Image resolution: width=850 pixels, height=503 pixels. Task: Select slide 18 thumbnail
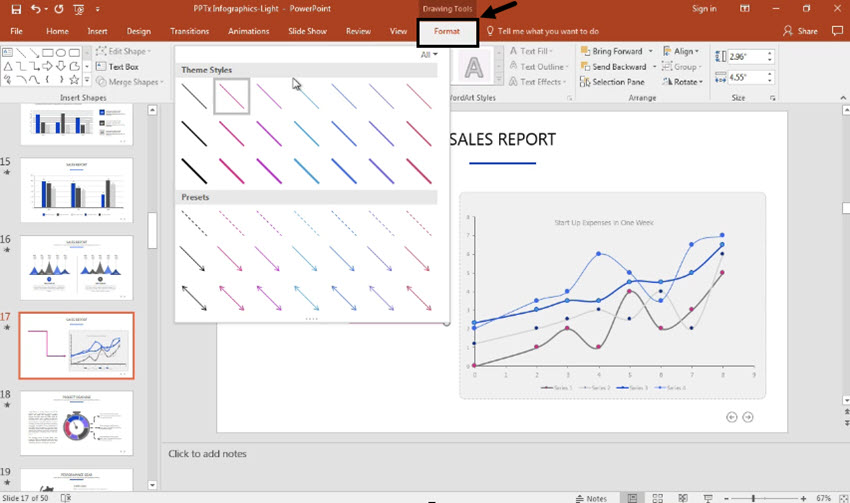[76, 424]
